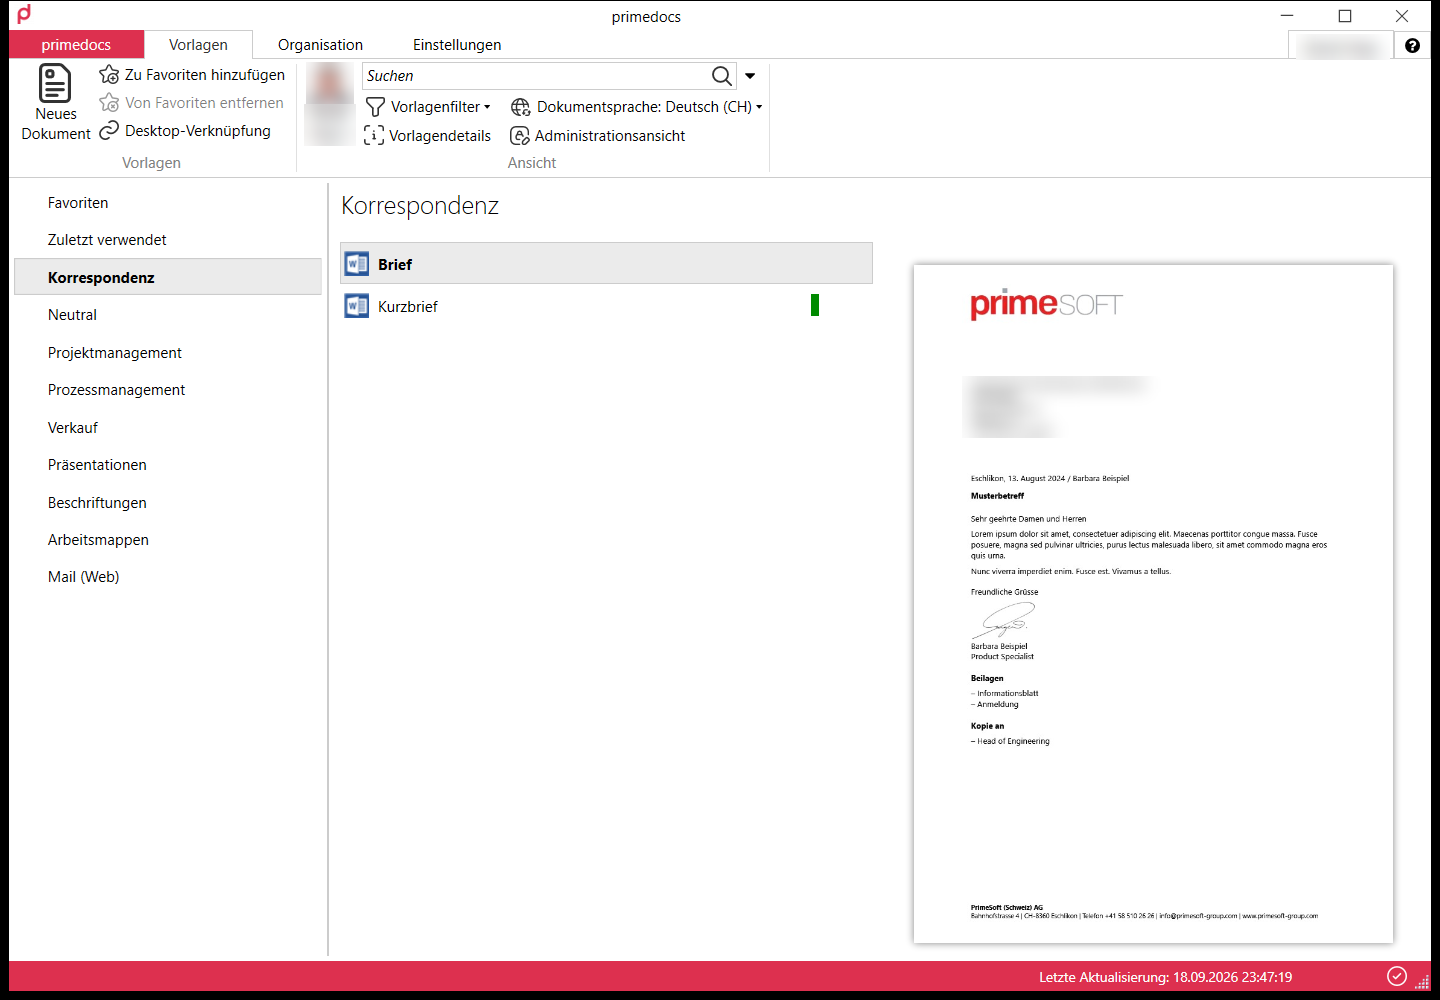
Task: Switch to the Organisation tab
Action: coord(320,45)
